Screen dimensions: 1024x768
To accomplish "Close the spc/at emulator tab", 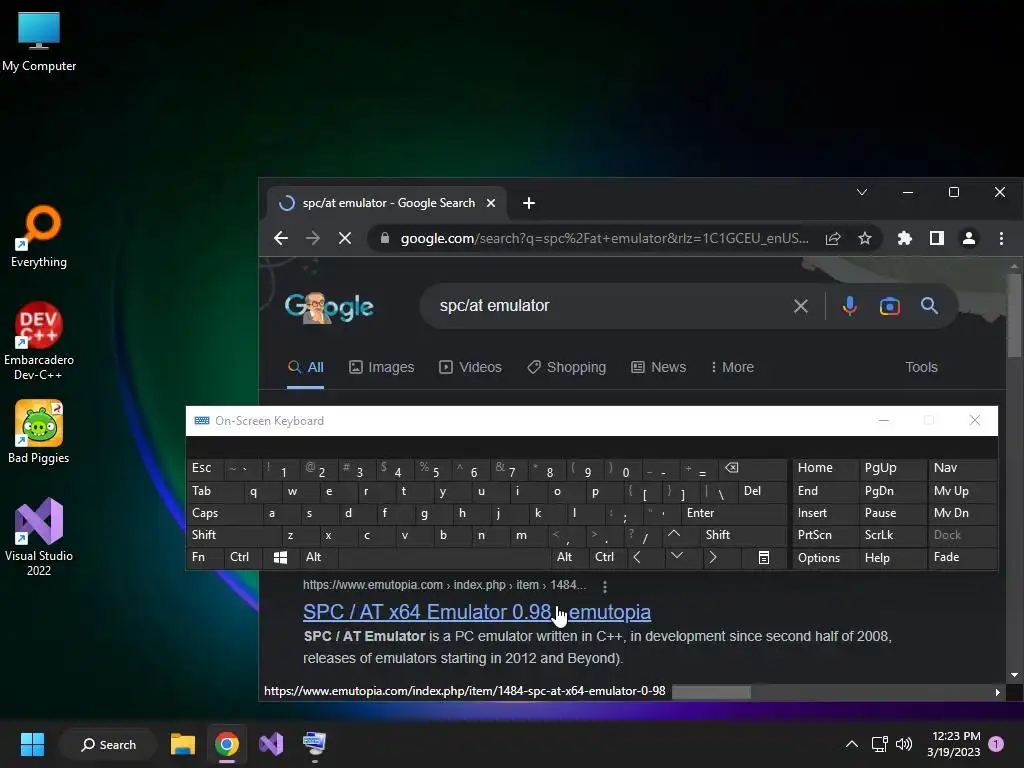I will click(x=491, y=203).
